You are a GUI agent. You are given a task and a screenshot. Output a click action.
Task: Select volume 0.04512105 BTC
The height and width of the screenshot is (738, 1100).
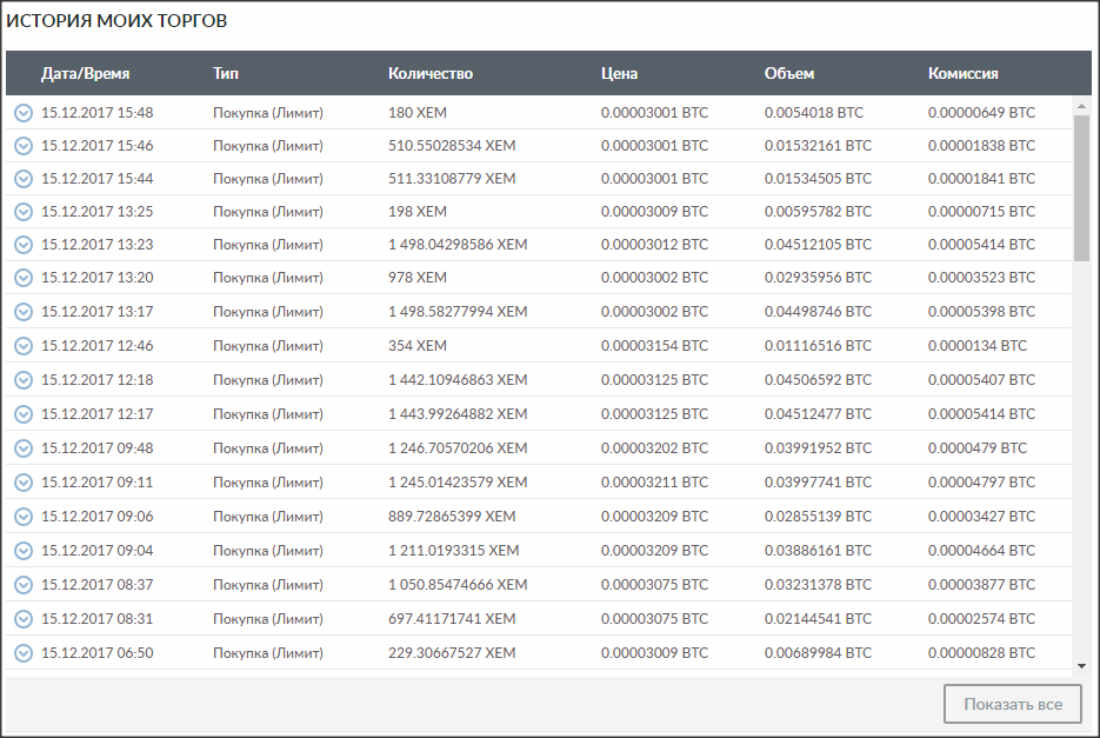tap(818, 245)
